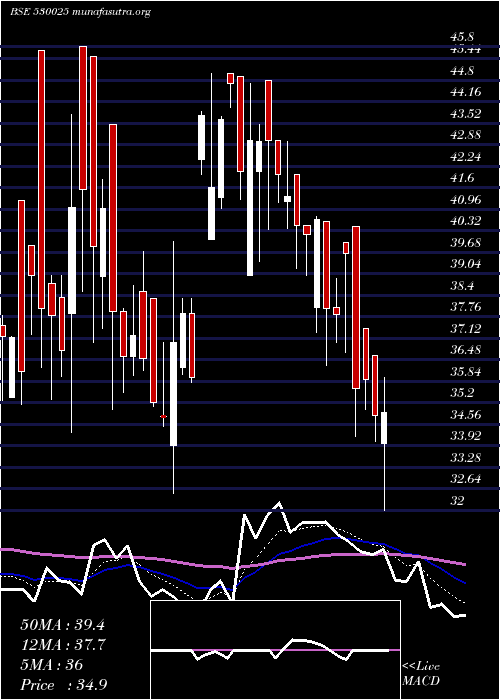Select the 45.8 price axis label
Image resolution: width=500 pixels, height=700 pixels.
tap(462, 37)
